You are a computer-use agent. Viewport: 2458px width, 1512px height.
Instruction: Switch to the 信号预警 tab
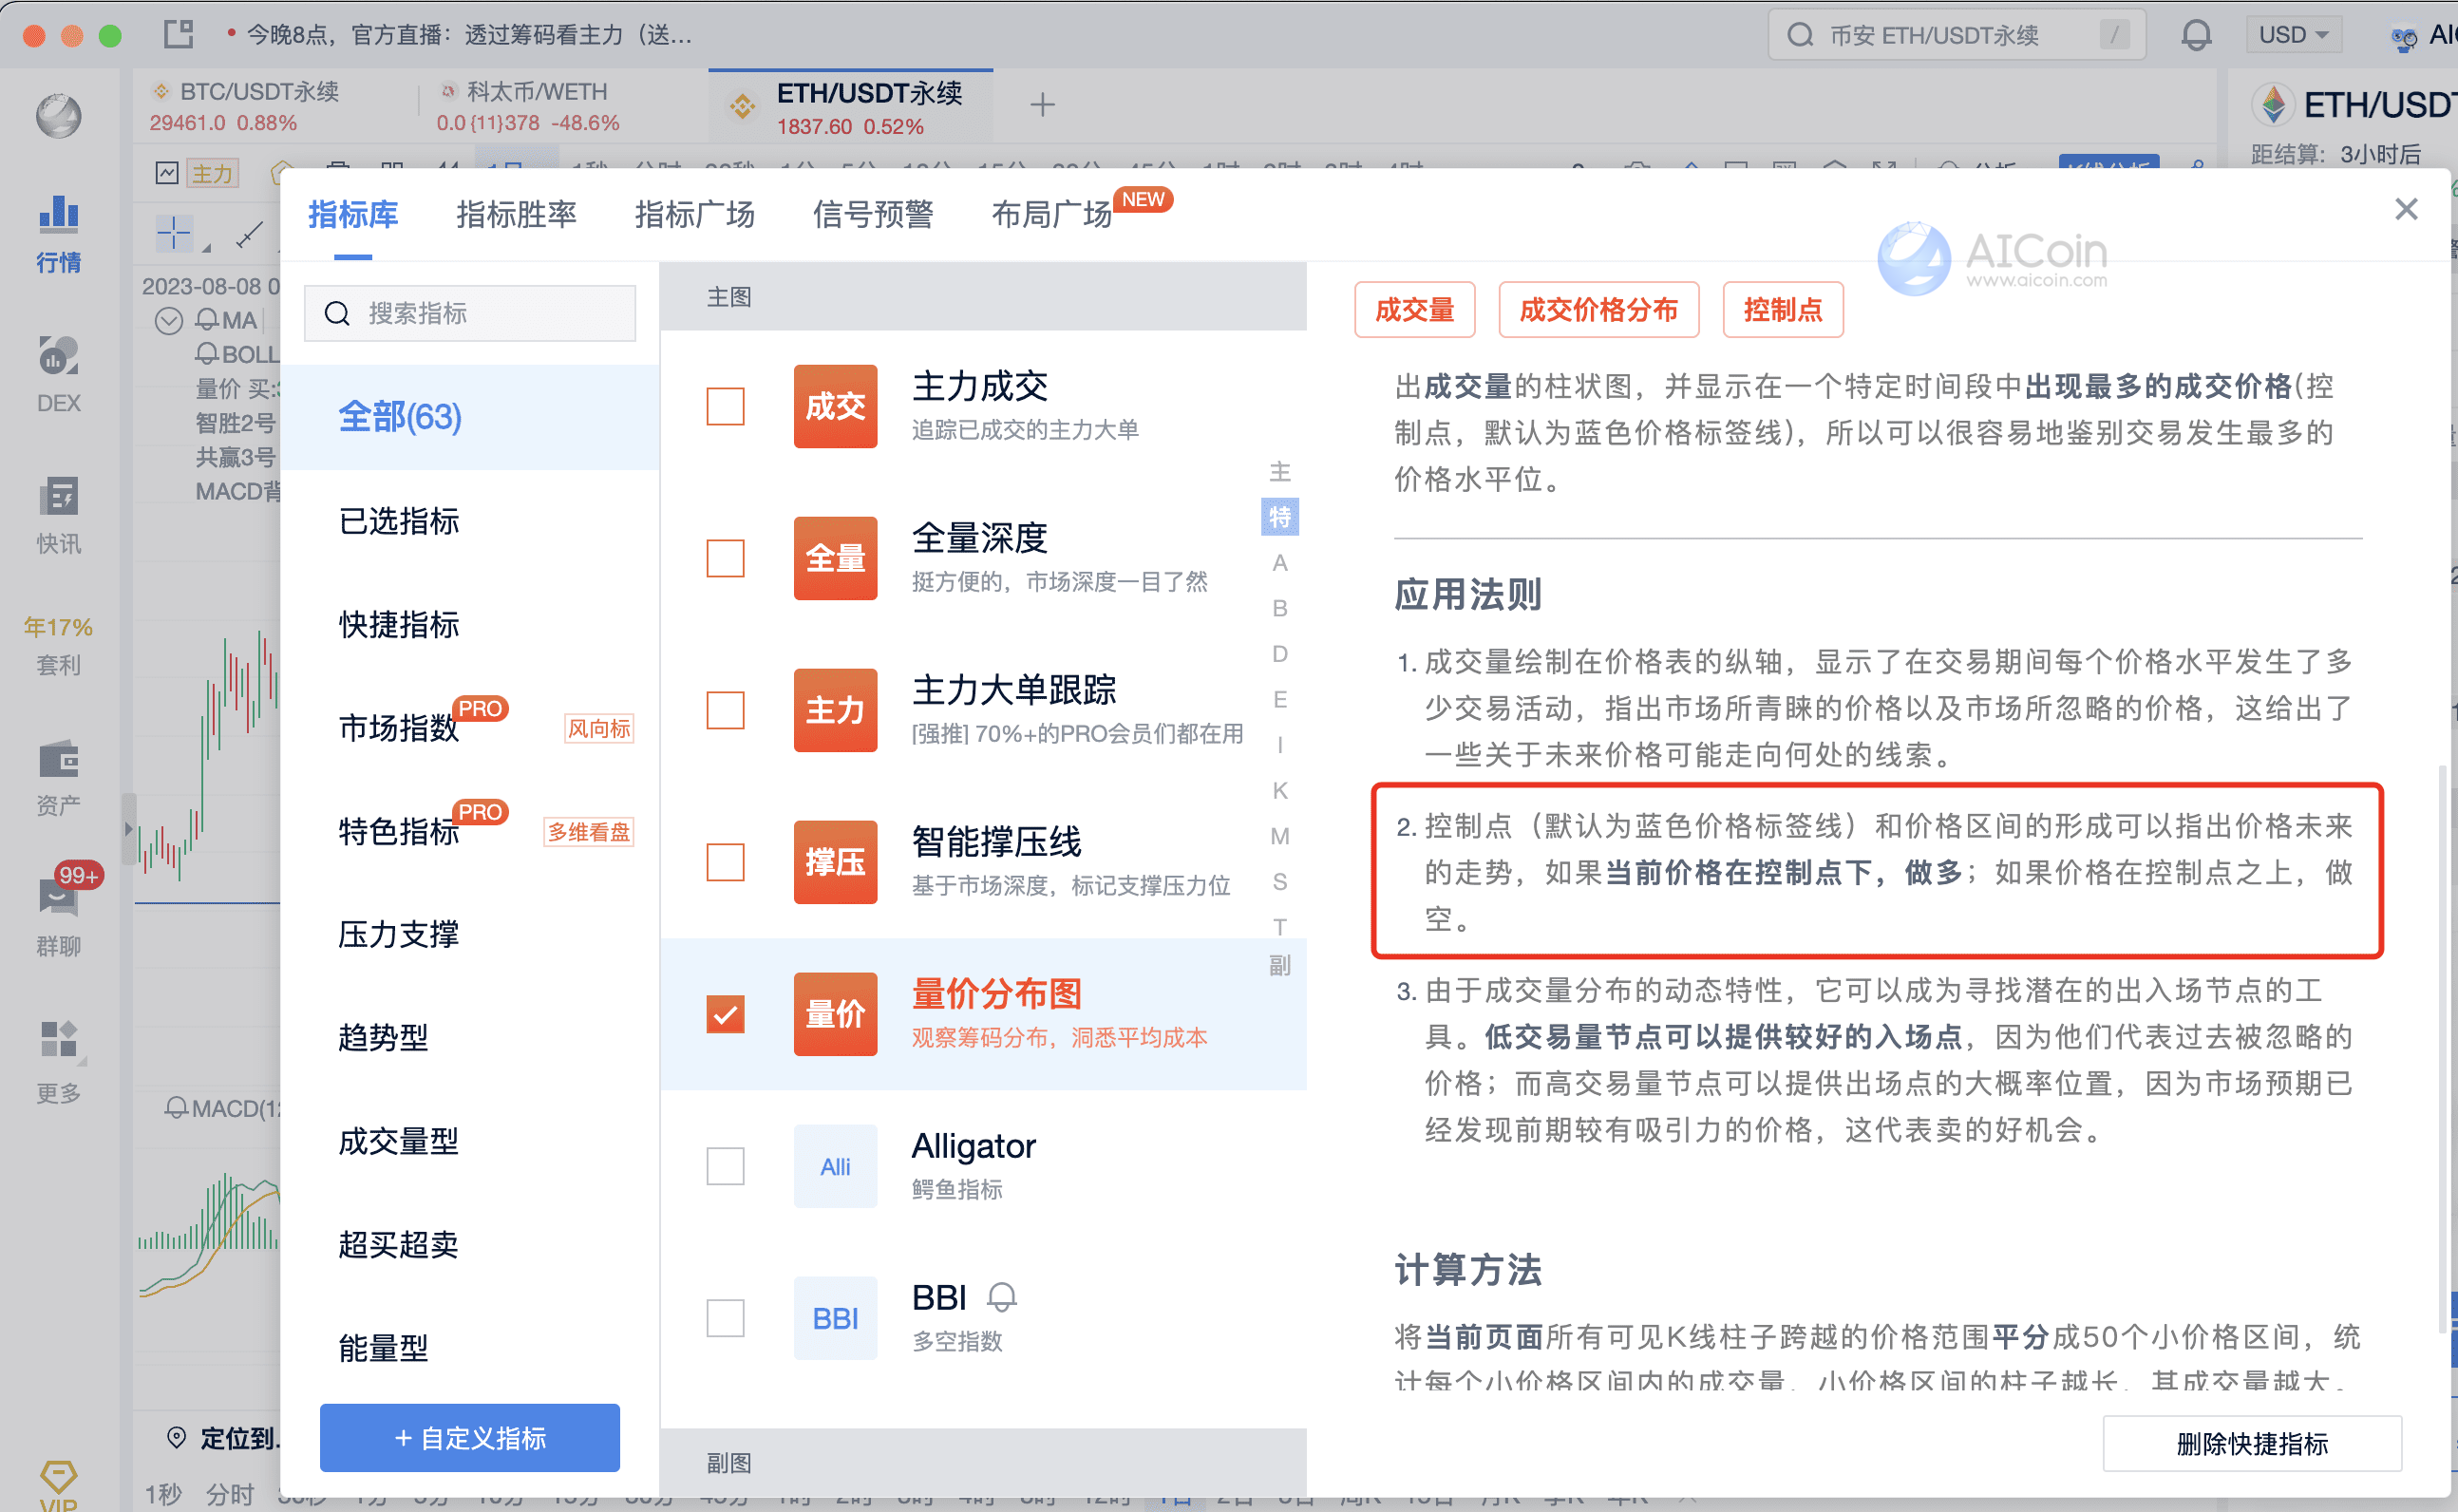pyautogui.click(x=872, y=214)
